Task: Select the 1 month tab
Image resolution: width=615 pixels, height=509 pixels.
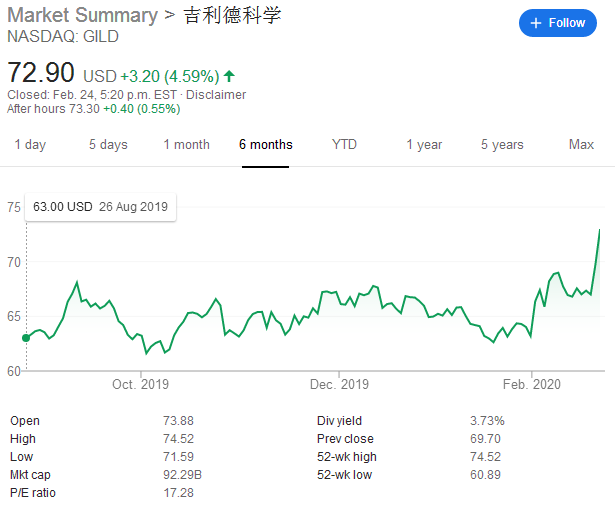Action: 186,145
